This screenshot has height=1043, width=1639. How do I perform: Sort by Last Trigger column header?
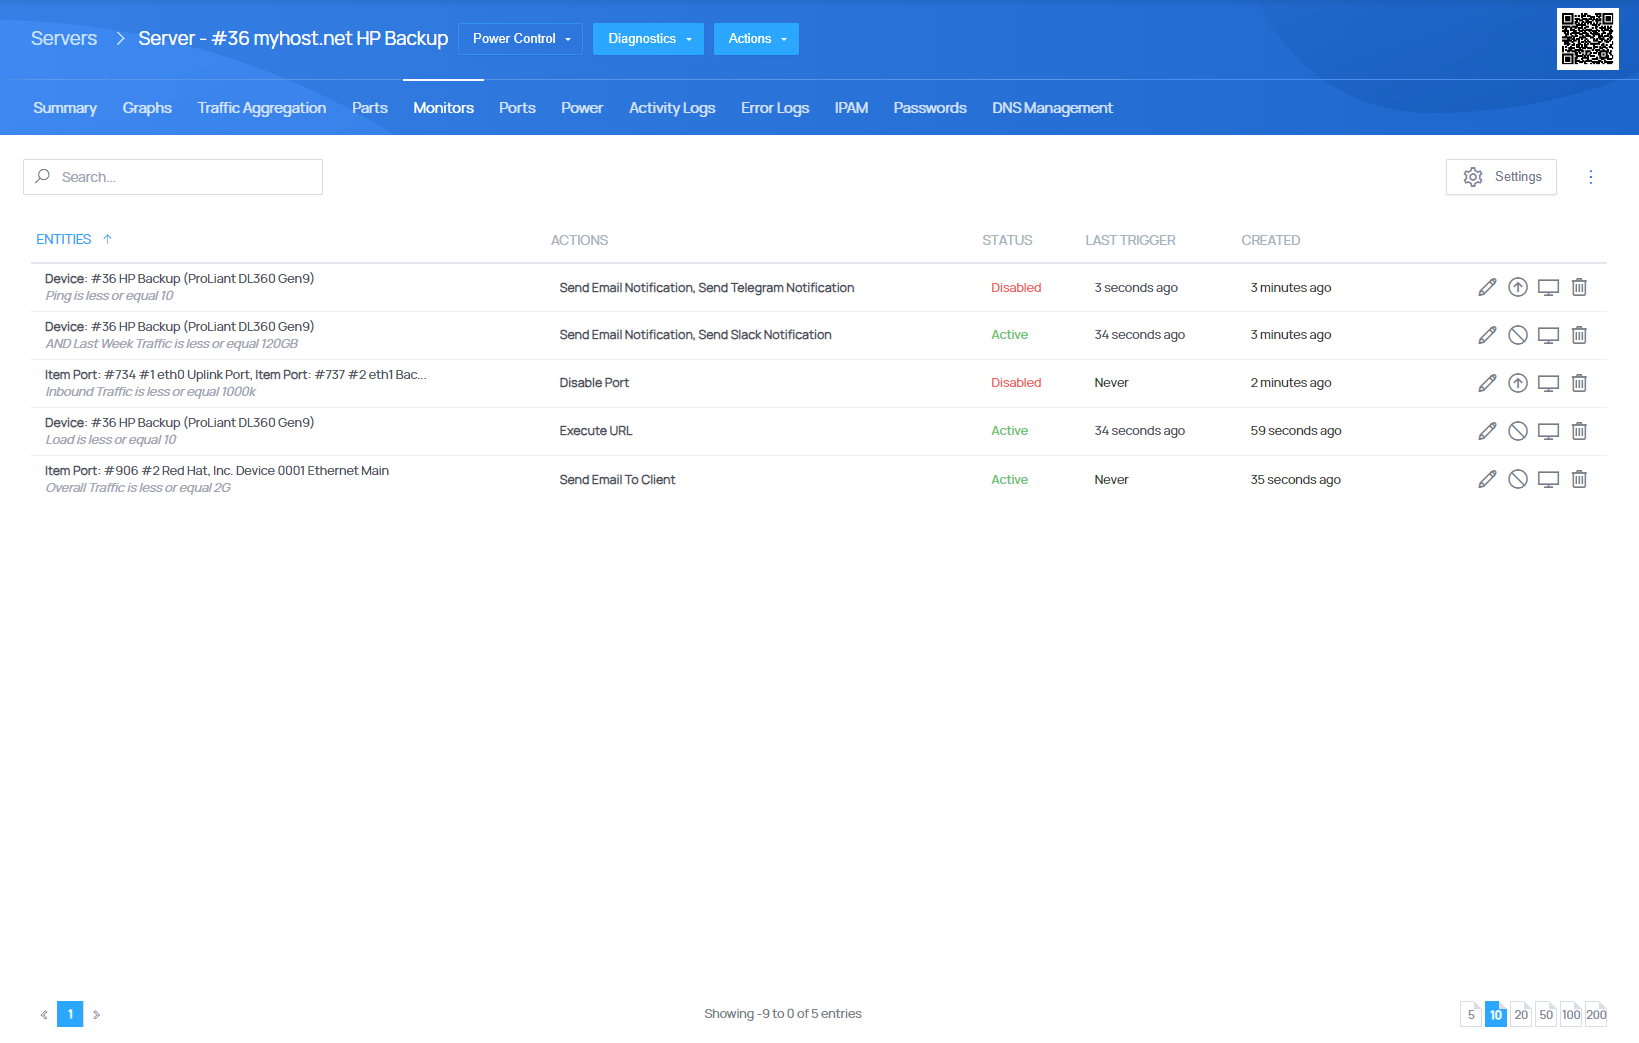tap(1130, 240)
